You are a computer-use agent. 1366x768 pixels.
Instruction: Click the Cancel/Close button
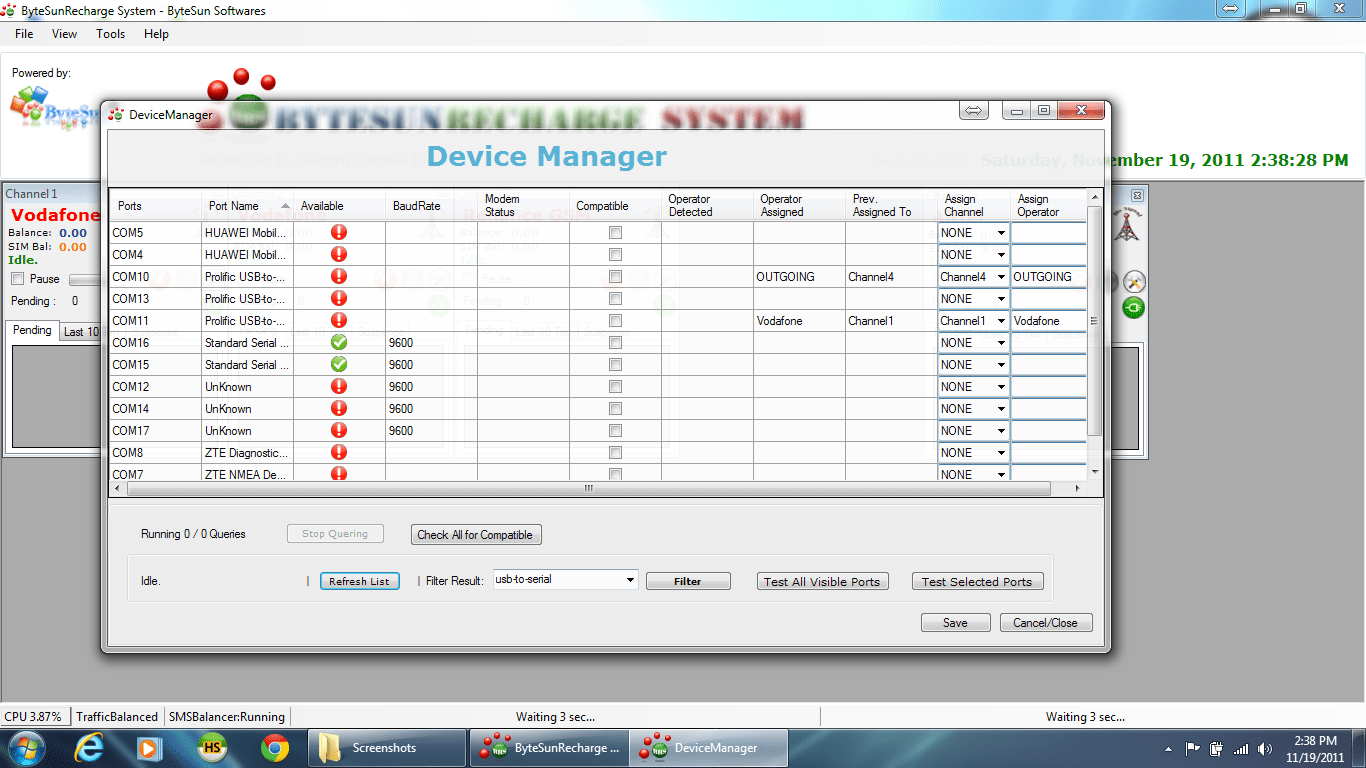[1046, 623]
